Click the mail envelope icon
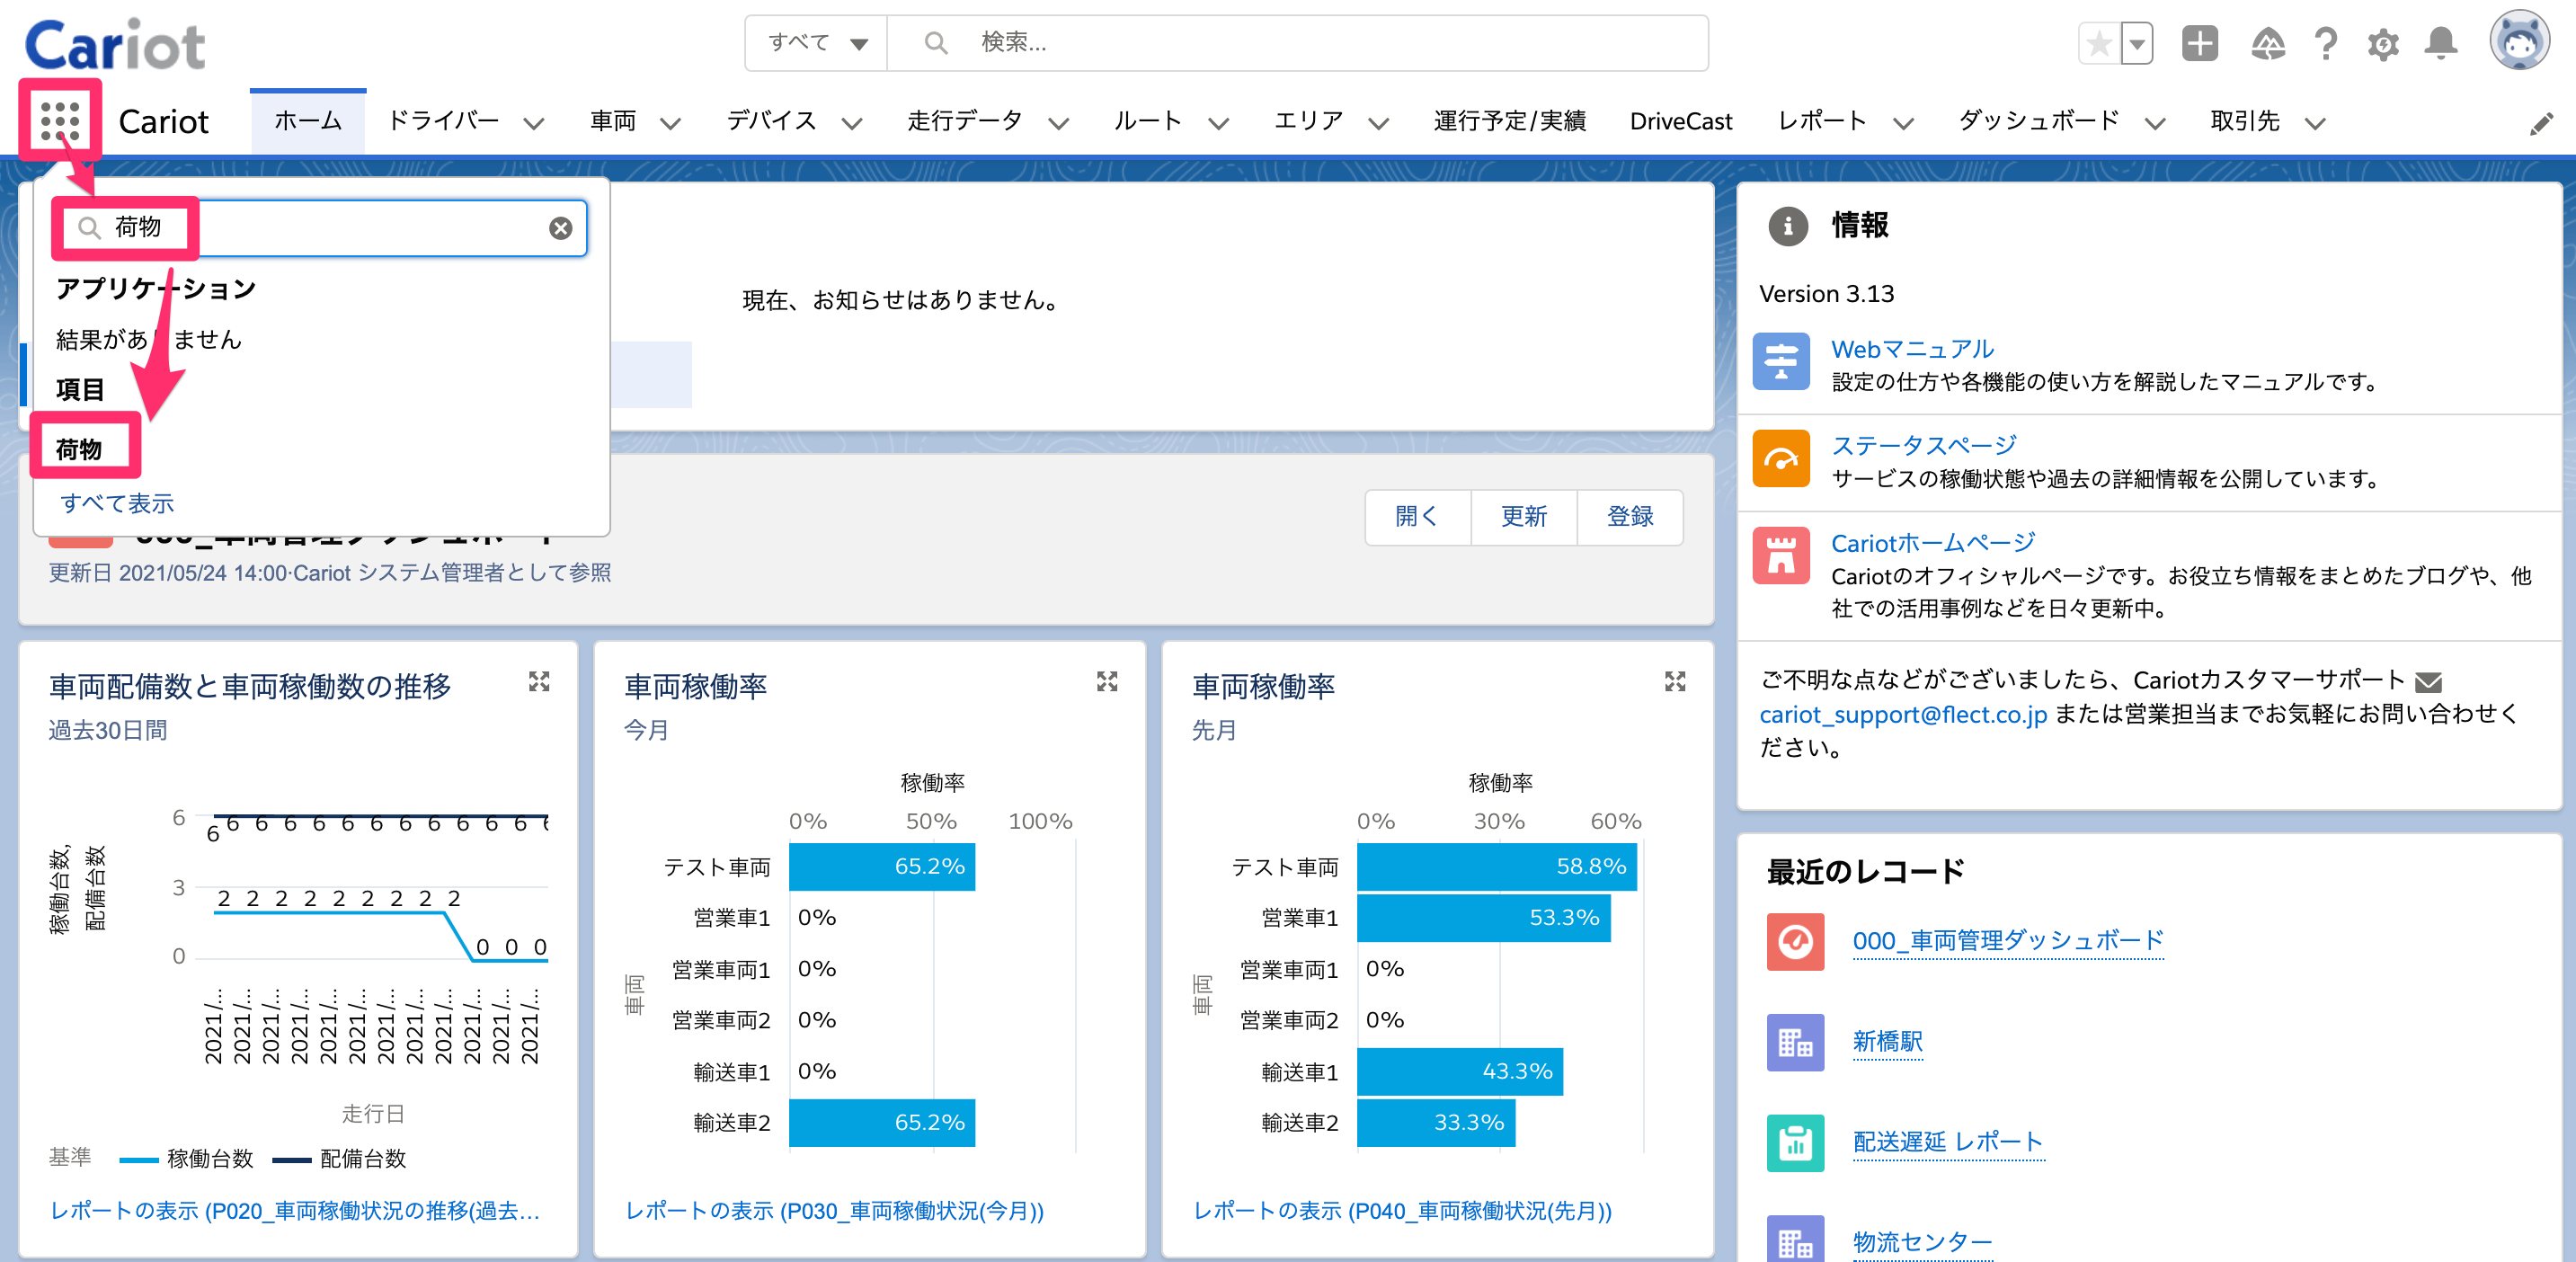Viewport: 2576px width, 1262px height. (2429, 682)
